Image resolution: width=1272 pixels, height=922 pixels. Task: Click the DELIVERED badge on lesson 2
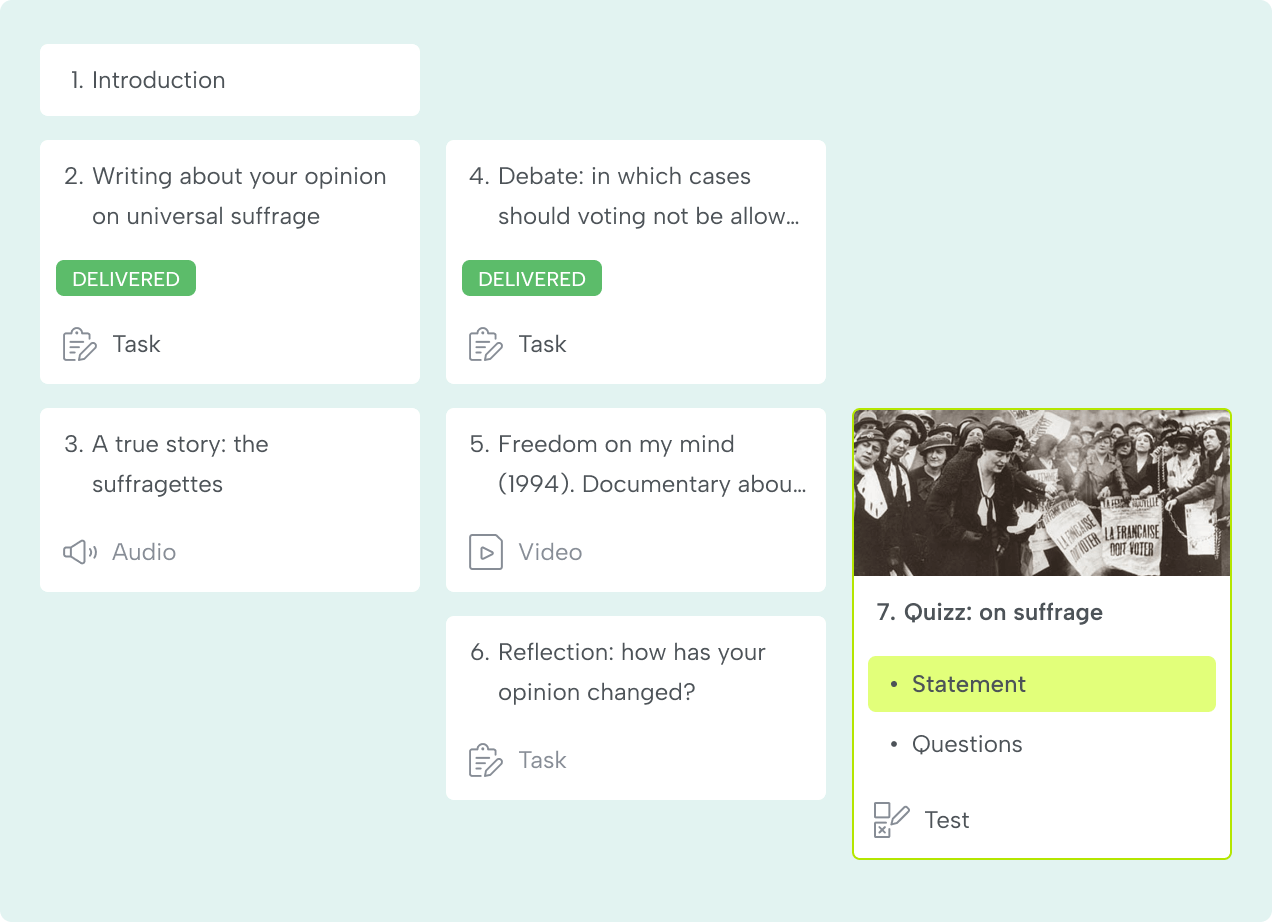click(x=126, y=278)
